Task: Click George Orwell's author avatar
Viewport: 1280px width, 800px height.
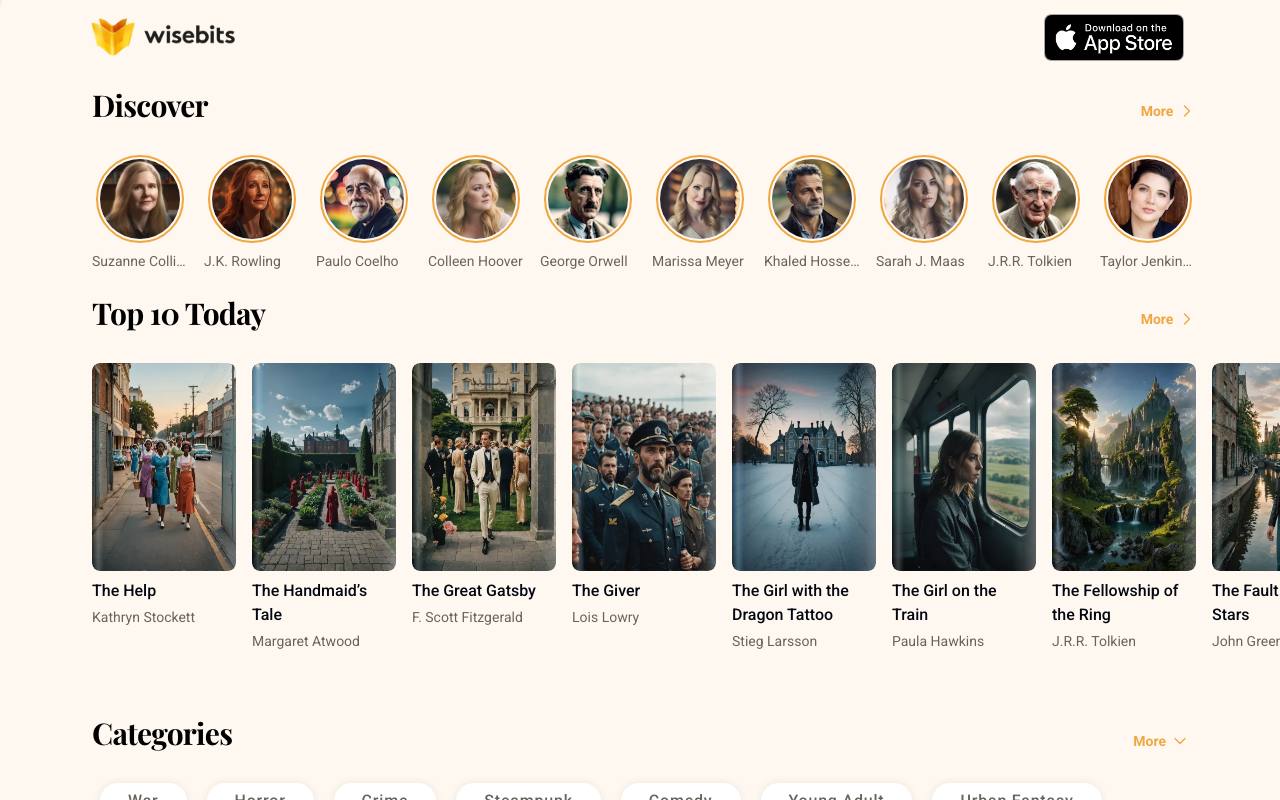Action: [x=588, y=199]
